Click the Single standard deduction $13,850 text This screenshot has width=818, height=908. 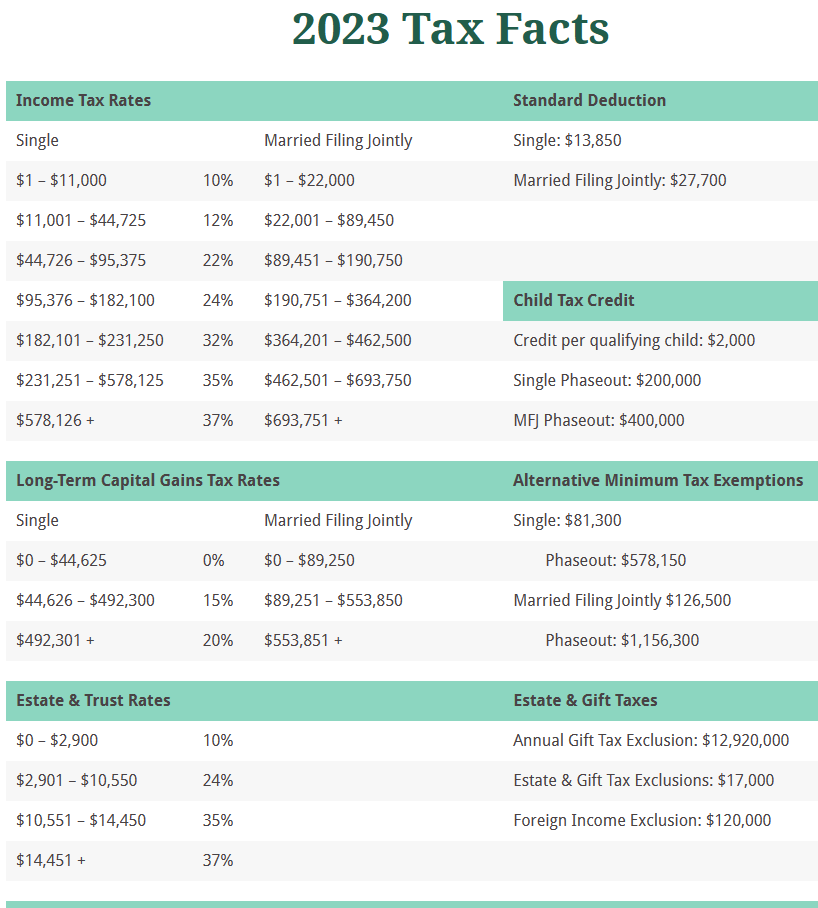(567, 140)
